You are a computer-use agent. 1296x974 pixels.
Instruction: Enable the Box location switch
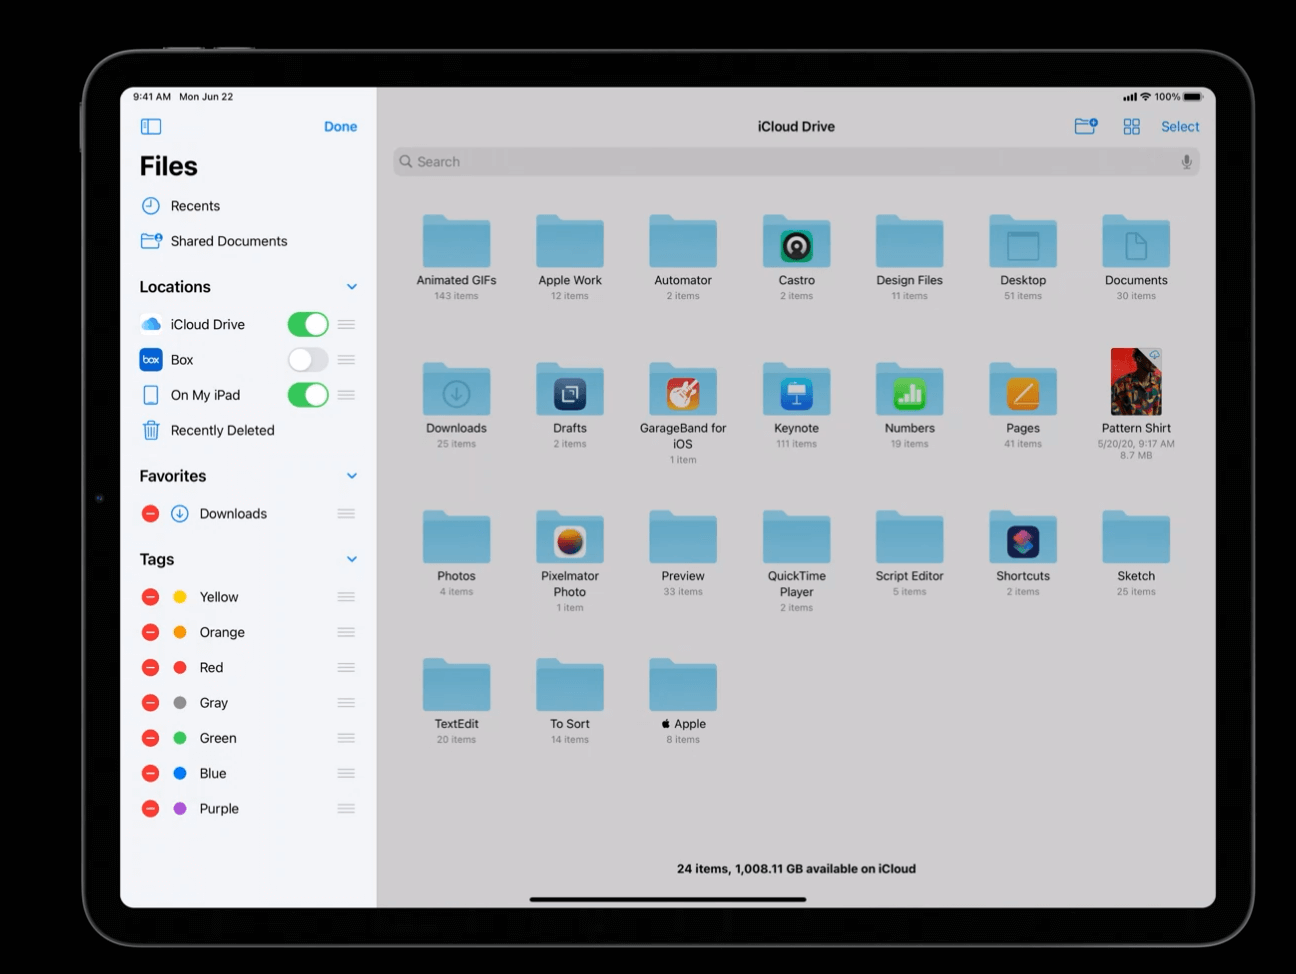[x=308, y=360]
